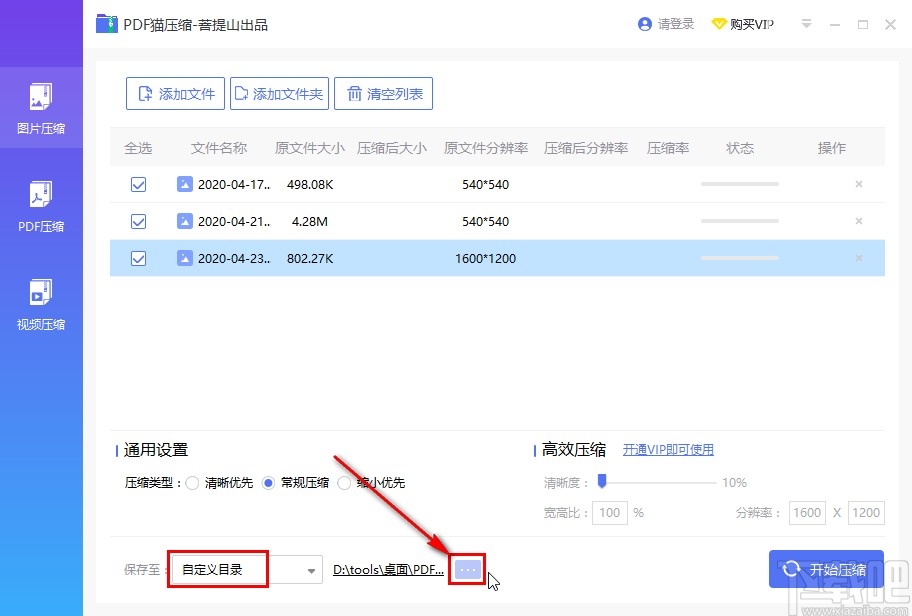Click the 添加文件夹 button
The width and height of the screenshot is (912, 616).
(x=279, y=94)
